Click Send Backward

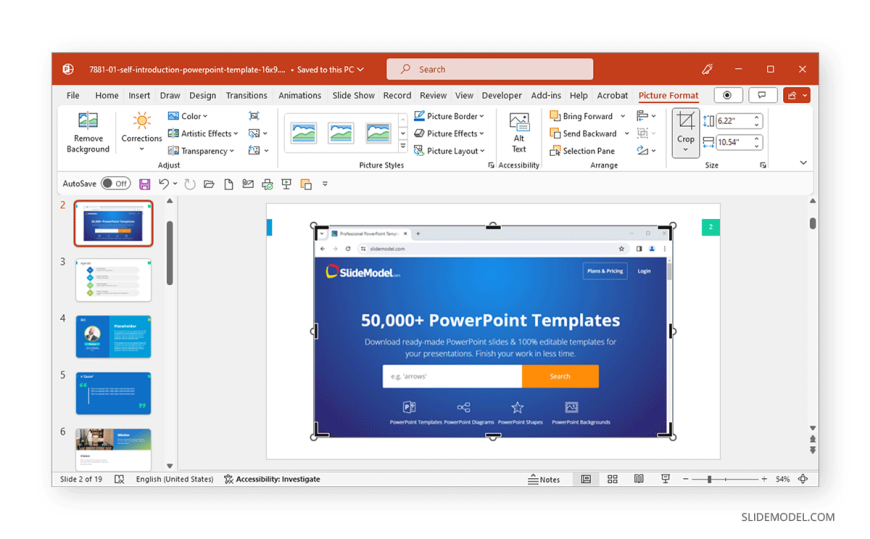pos(583,134)
